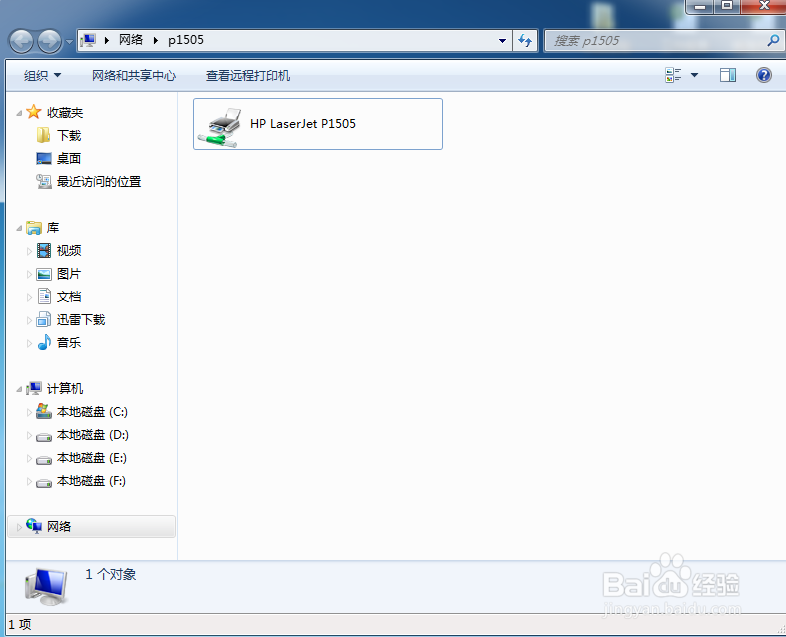The height and width of the screenshot is (637, 786).
Task: Click the computer icon in details pane
Action: tap(46, 587)
